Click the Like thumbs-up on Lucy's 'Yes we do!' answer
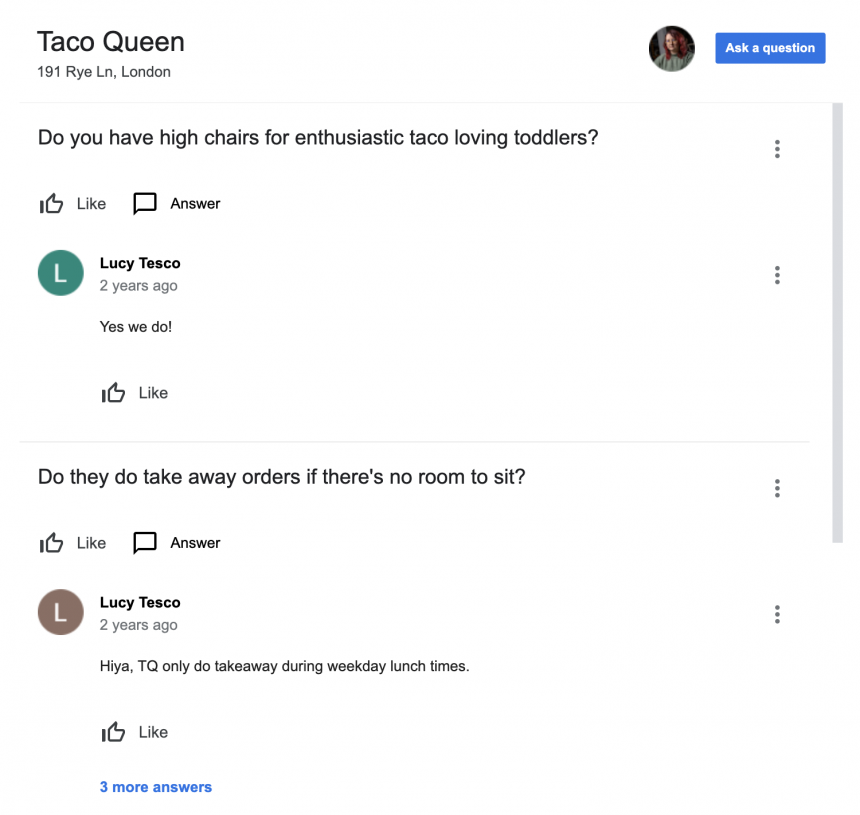The width and height of the screenshot is (860, 815). pos(114,392)
